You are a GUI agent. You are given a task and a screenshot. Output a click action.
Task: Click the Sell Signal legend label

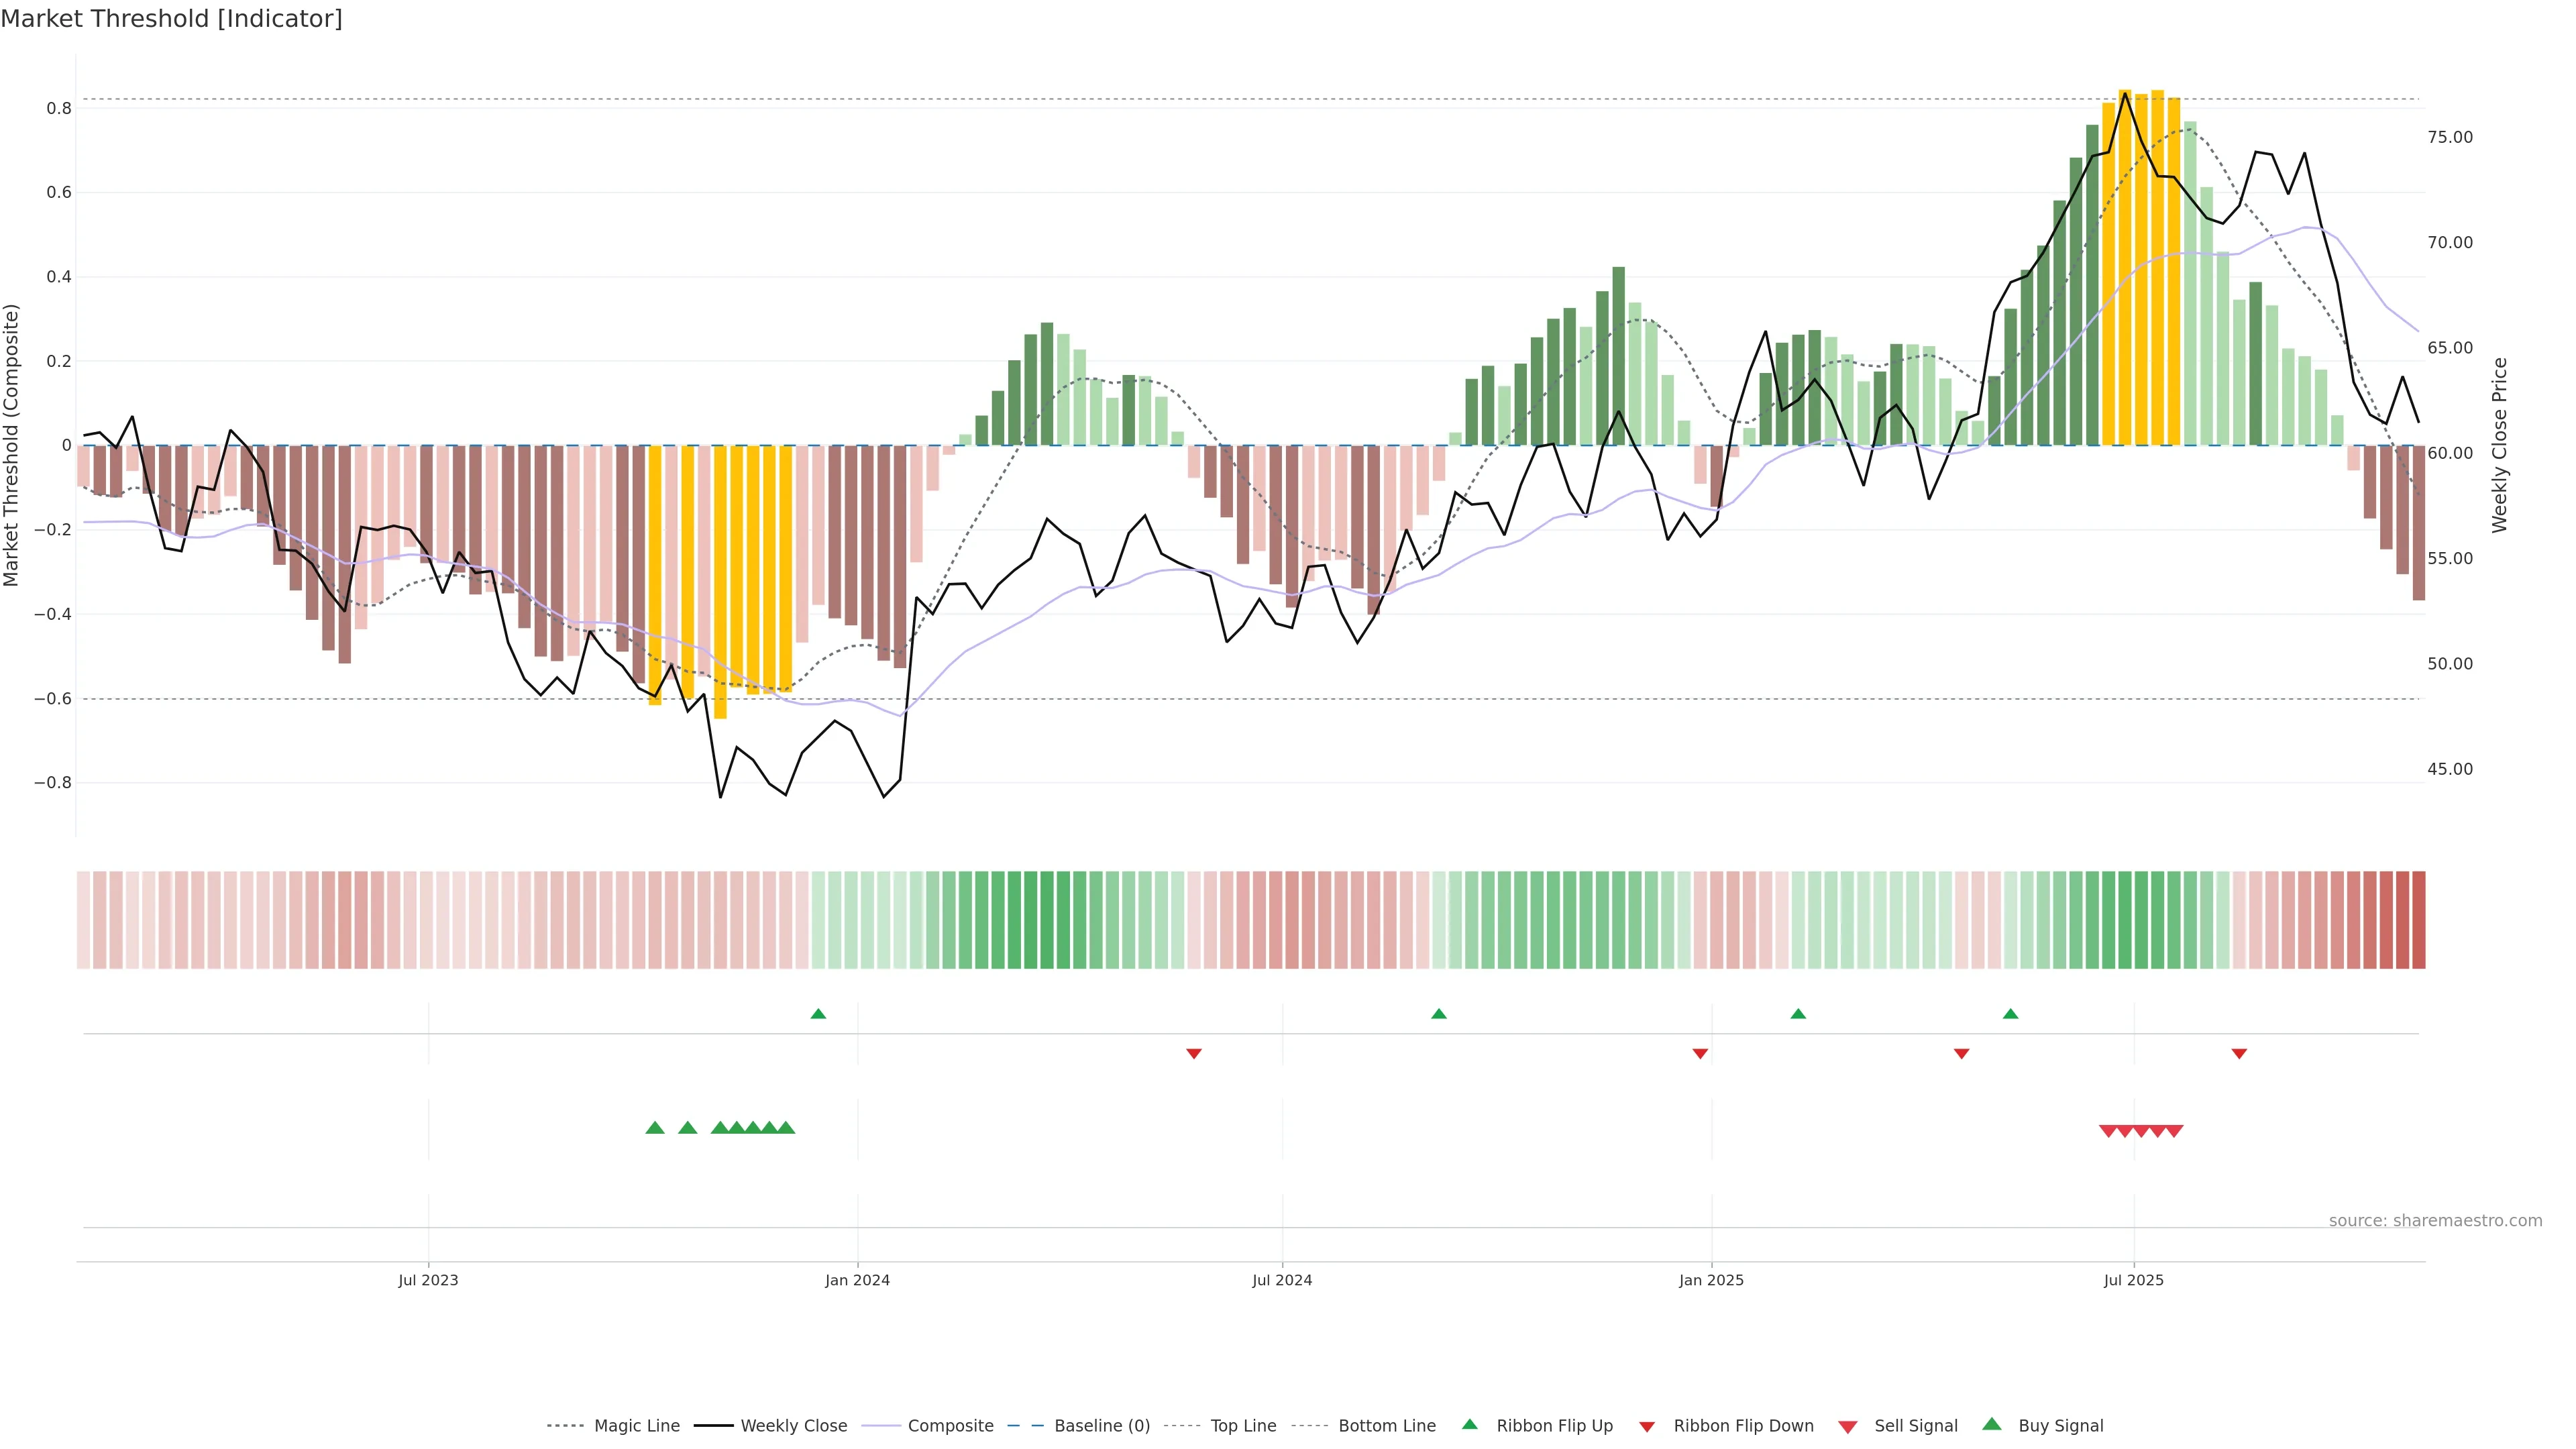(1915, 1426)
